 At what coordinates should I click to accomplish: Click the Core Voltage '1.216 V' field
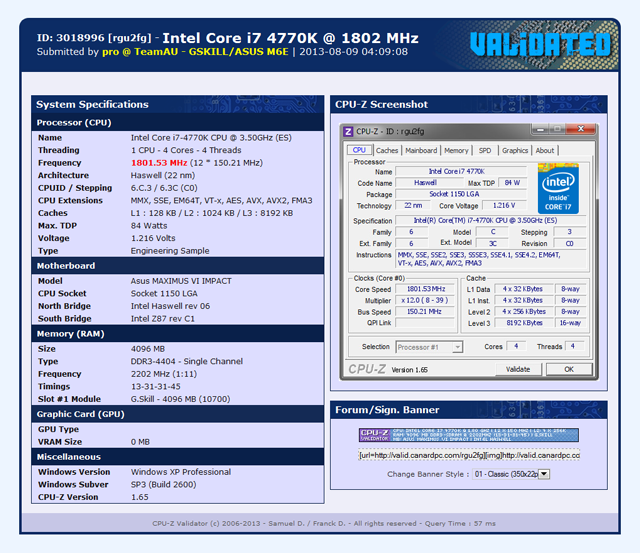point(504,205)
